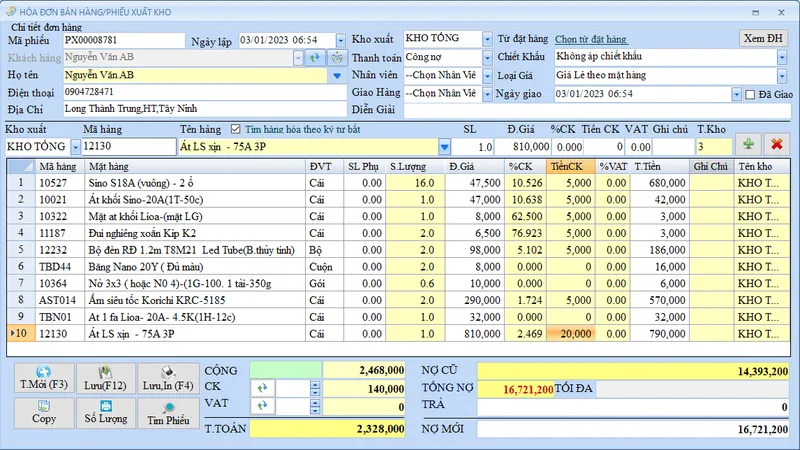Open the Thanh toán Công nợ dropdown
The width and height of the screenshot is (800, 450).
click(x=487, y=58)
